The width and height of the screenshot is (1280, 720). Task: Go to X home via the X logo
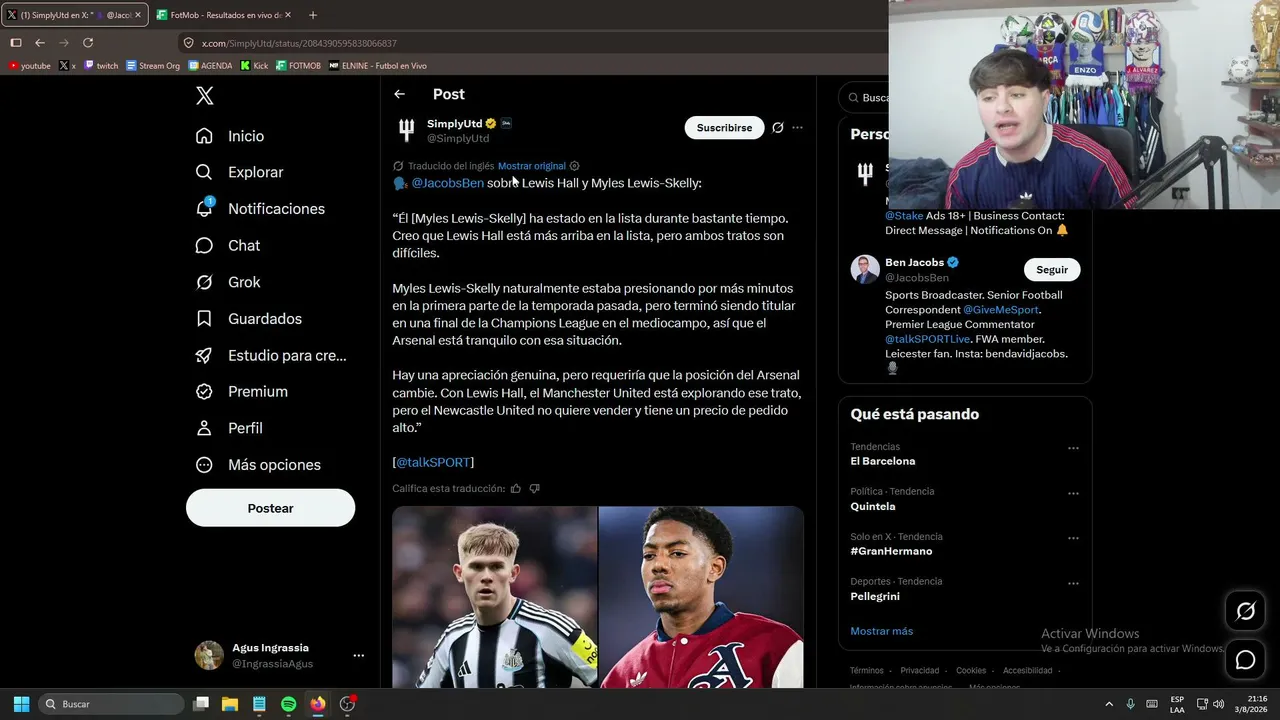coord(204,96)
